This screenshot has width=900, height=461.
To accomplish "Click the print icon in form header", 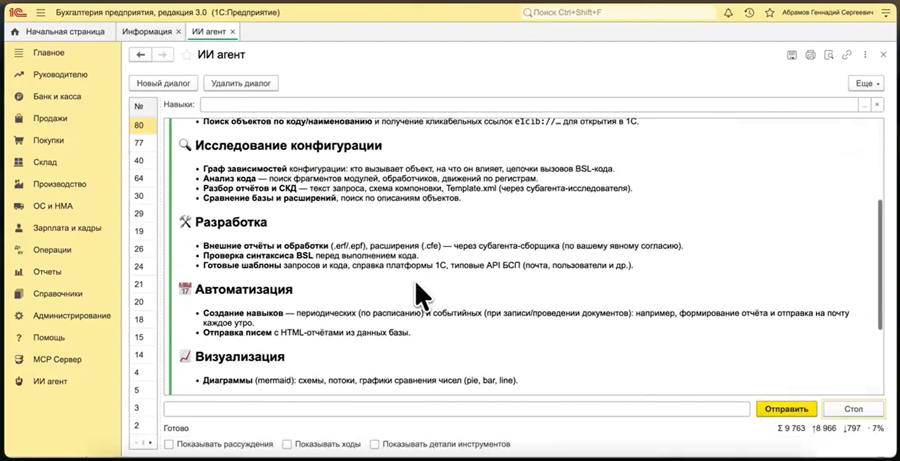I will [810, 55].
